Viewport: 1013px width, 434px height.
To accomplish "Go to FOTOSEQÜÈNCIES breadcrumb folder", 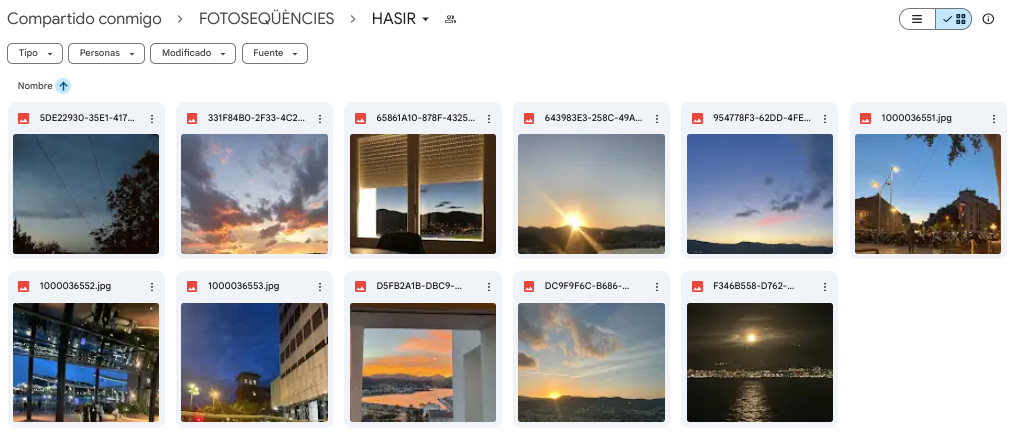I will pos(266,19).
